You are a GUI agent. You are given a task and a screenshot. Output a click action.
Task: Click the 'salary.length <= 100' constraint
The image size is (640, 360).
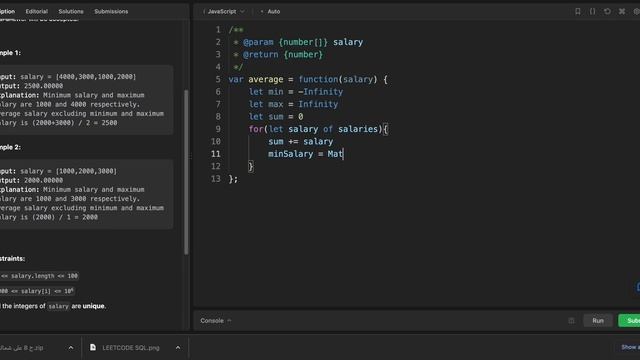39,276
